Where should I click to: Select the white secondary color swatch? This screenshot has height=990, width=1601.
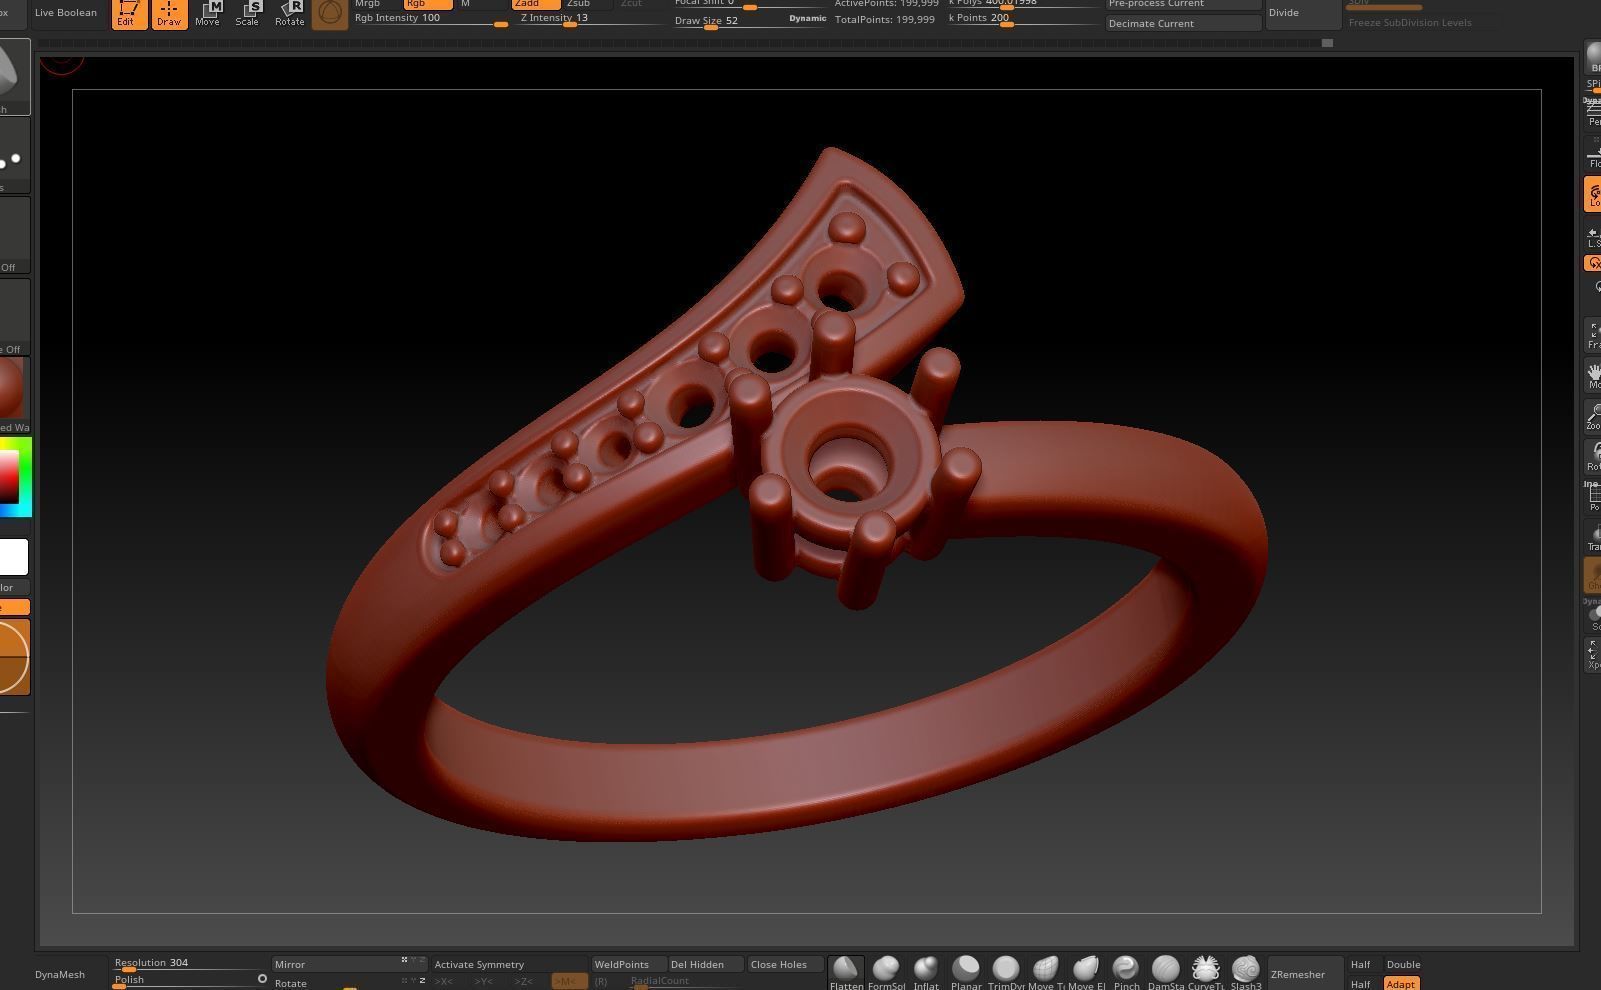[x=14, y=557]
